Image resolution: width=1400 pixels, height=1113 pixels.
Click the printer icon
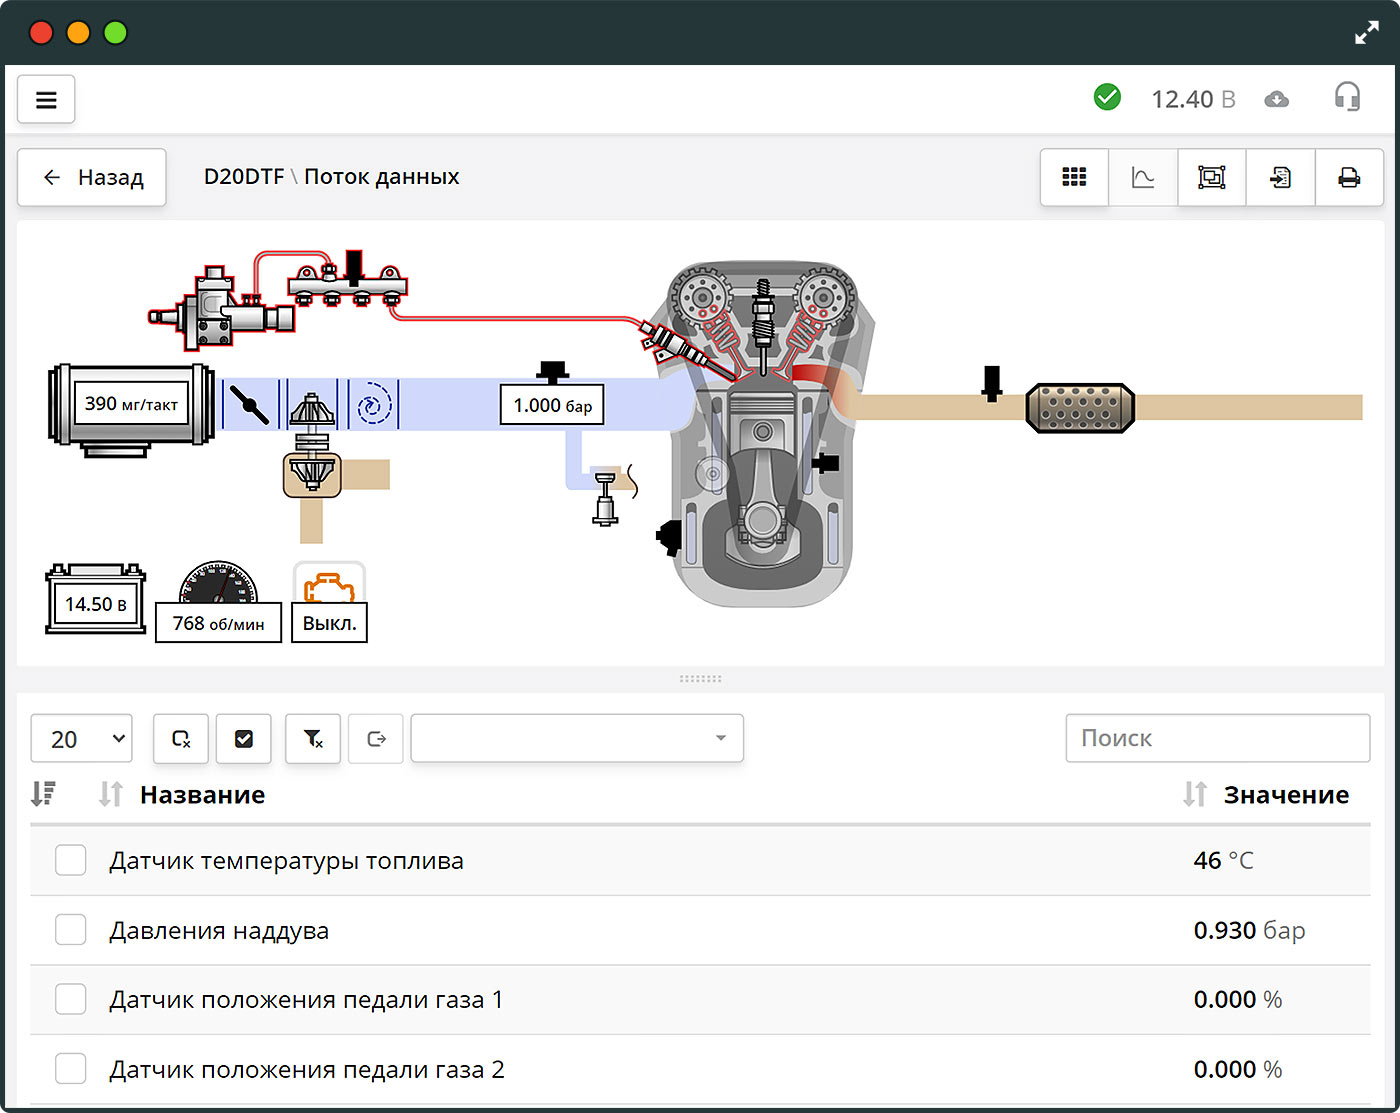point(1349,177)
